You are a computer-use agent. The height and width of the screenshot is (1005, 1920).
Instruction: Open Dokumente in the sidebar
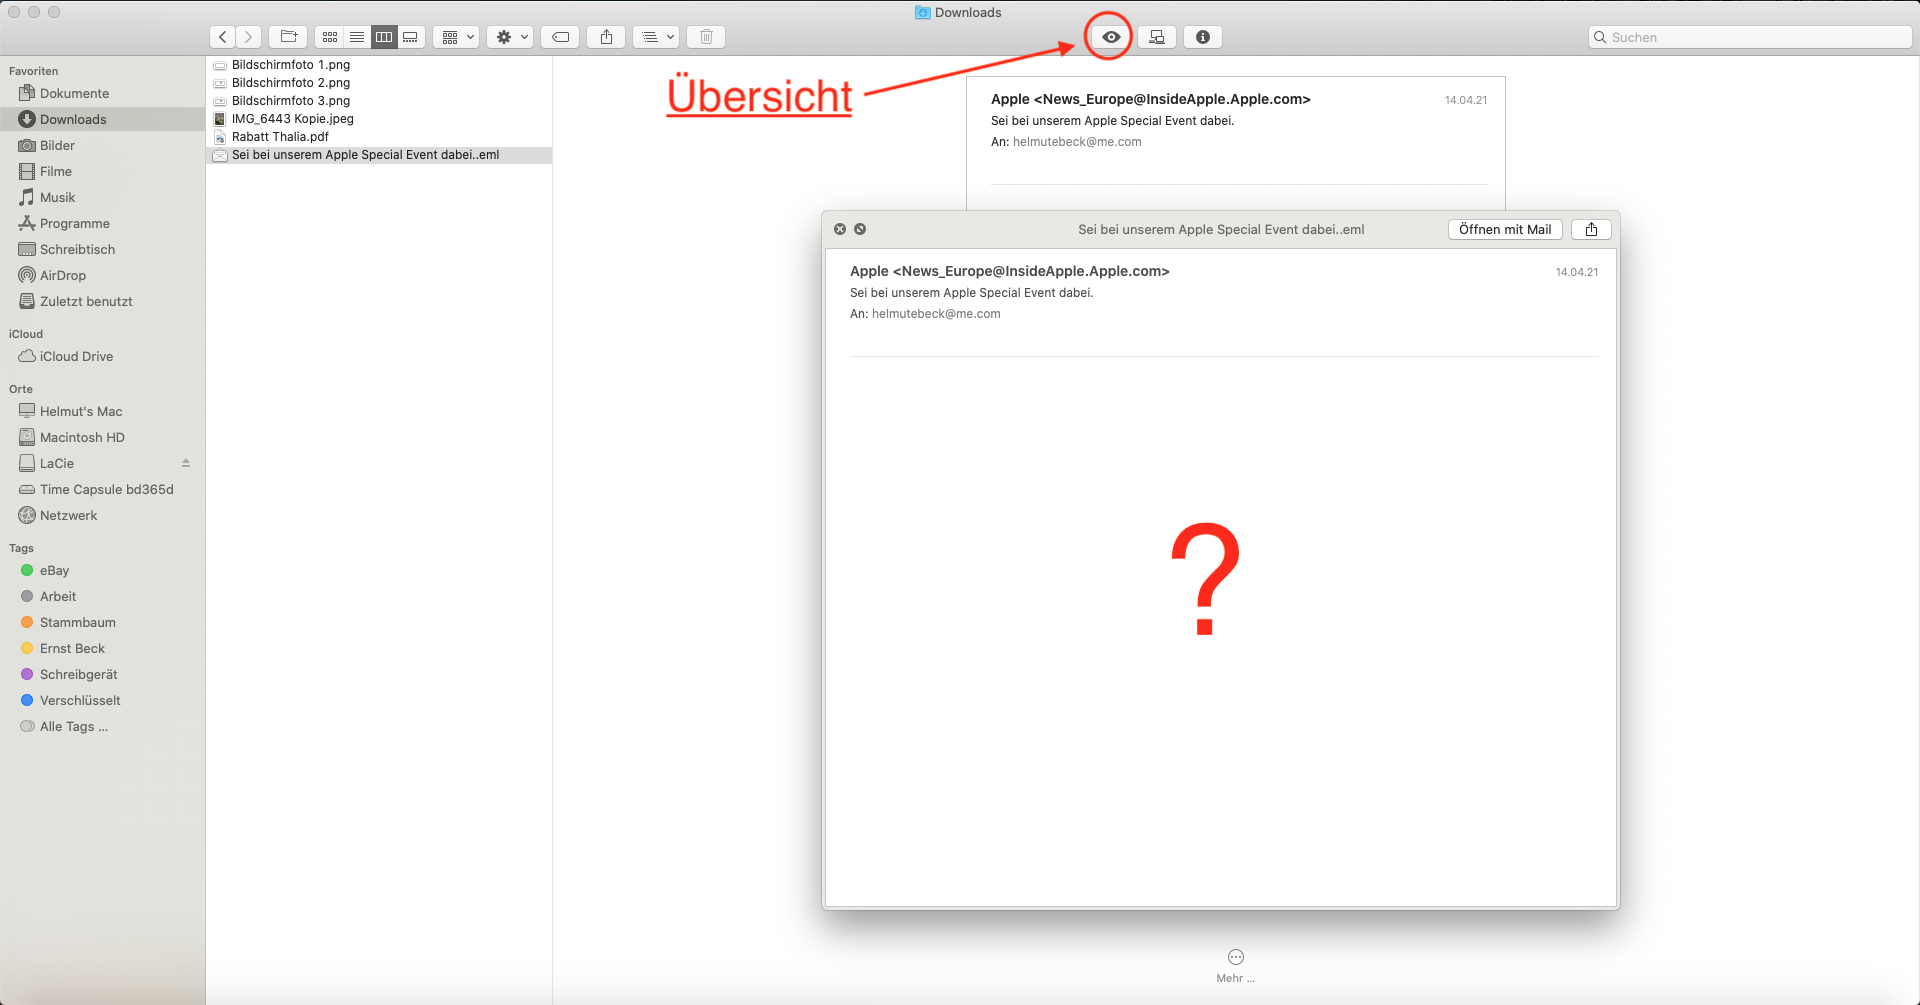point(102,93)
